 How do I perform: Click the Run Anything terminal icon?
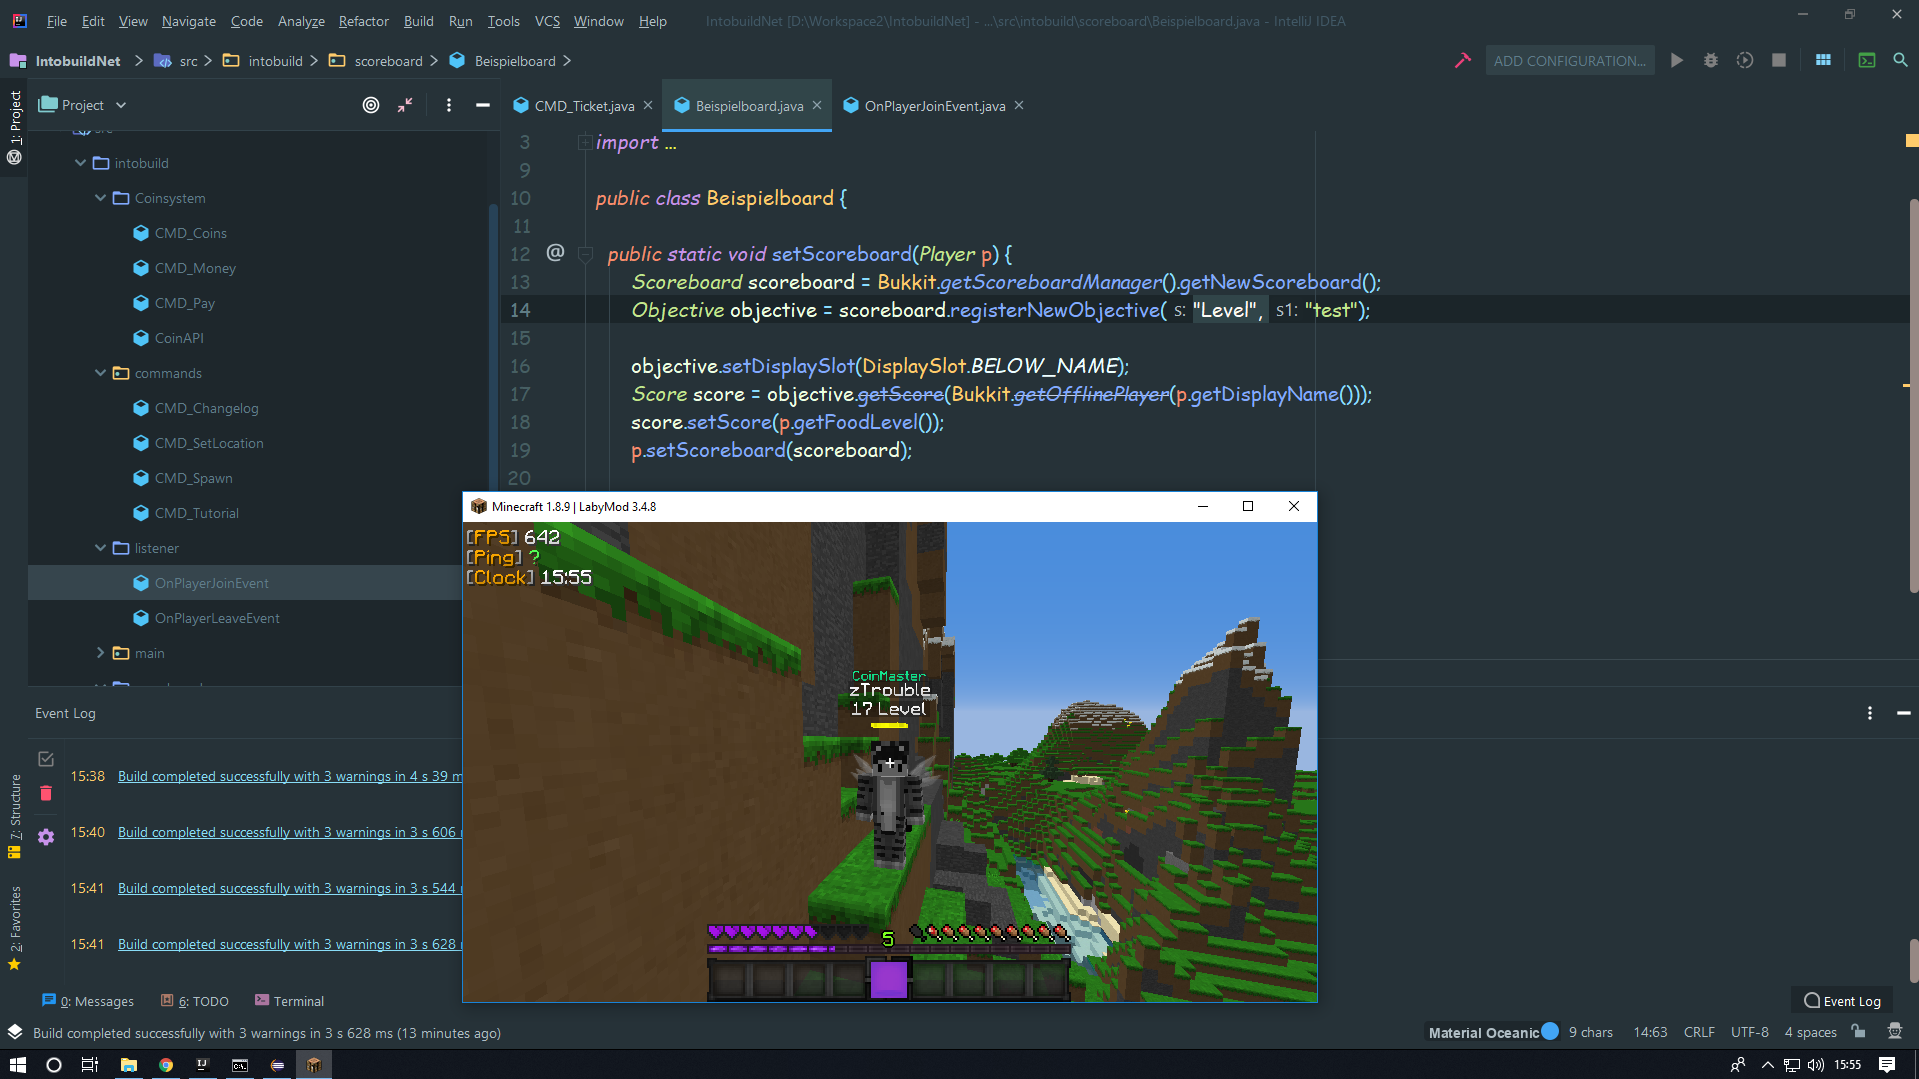(x=1867, y=60)
